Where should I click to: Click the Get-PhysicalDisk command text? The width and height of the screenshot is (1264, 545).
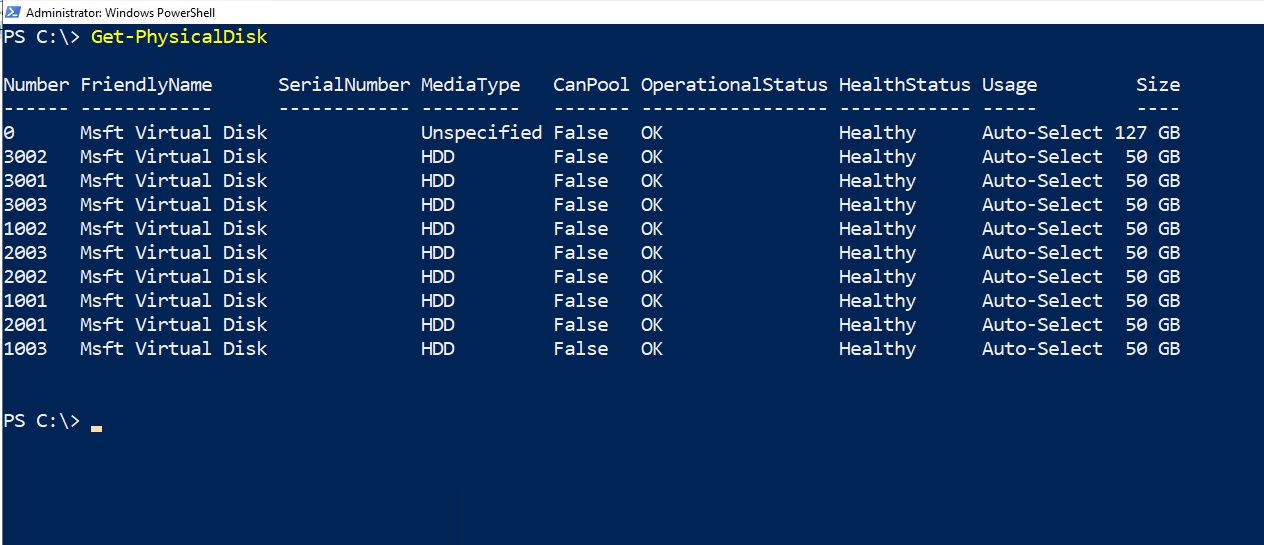tap(179, 37)
